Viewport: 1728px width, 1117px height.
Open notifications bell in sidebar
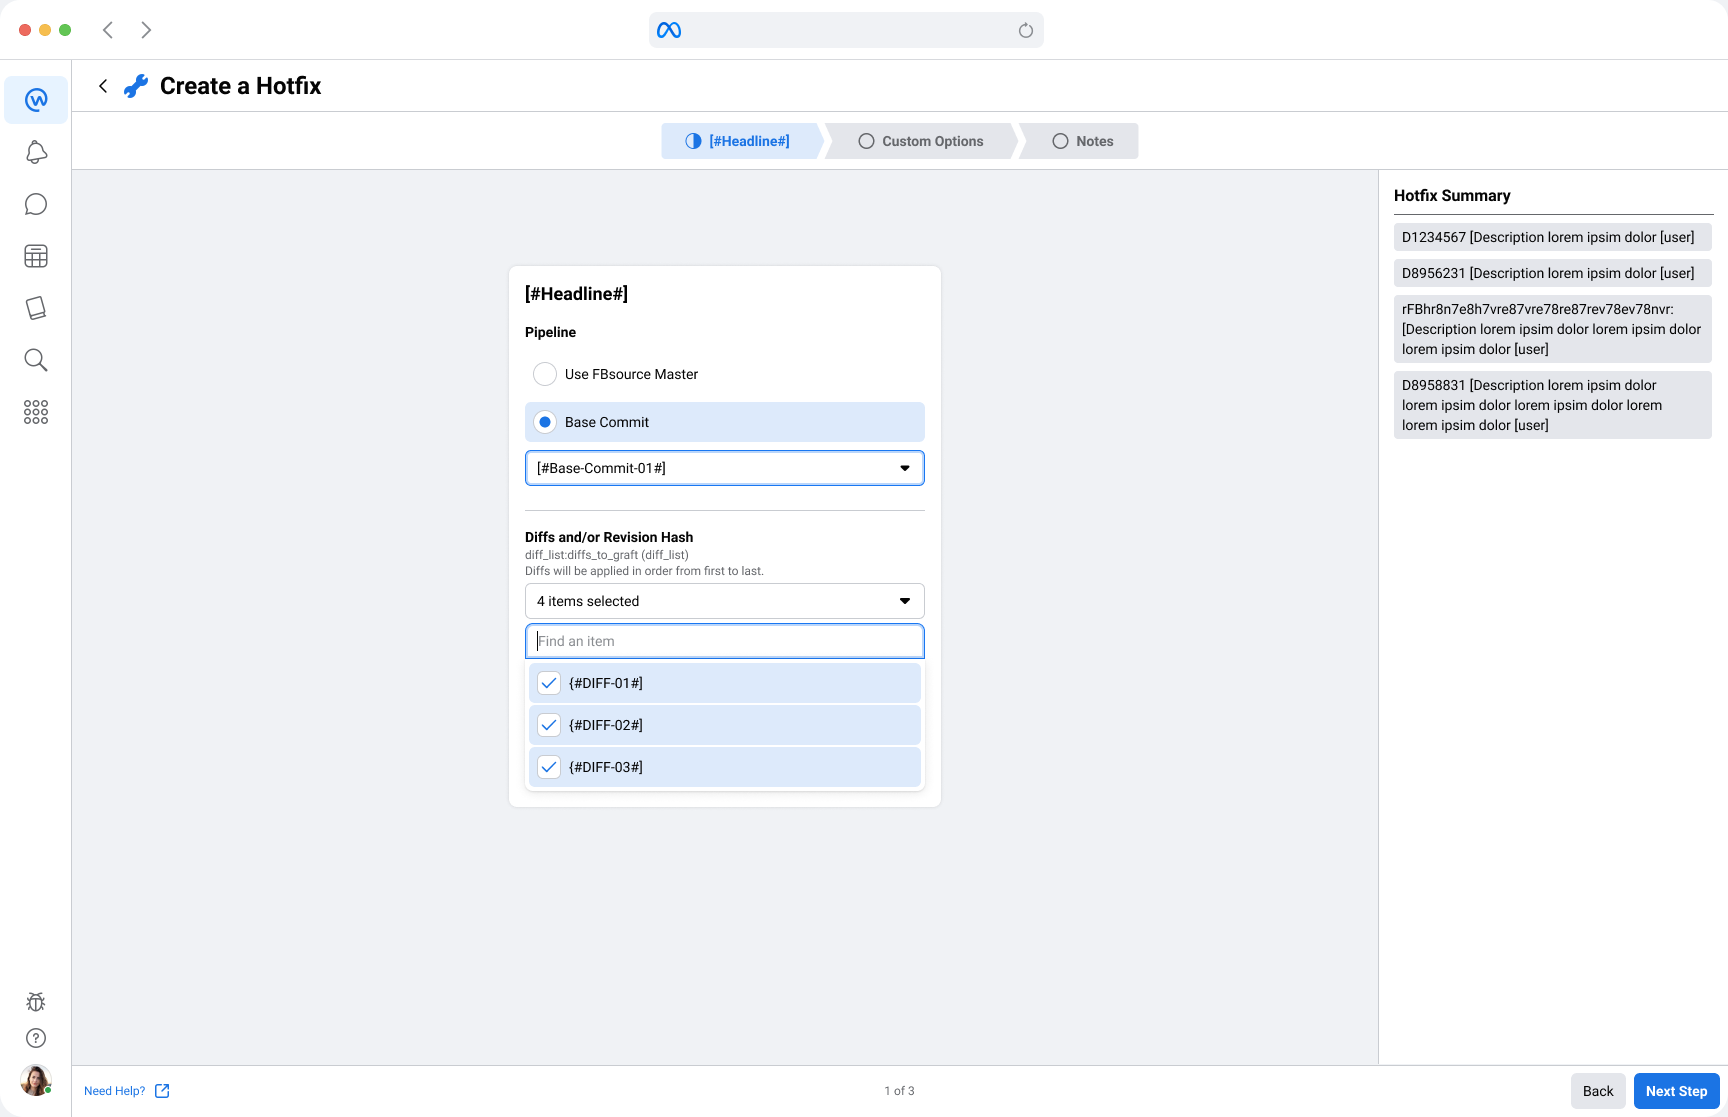tap(36, 152)
